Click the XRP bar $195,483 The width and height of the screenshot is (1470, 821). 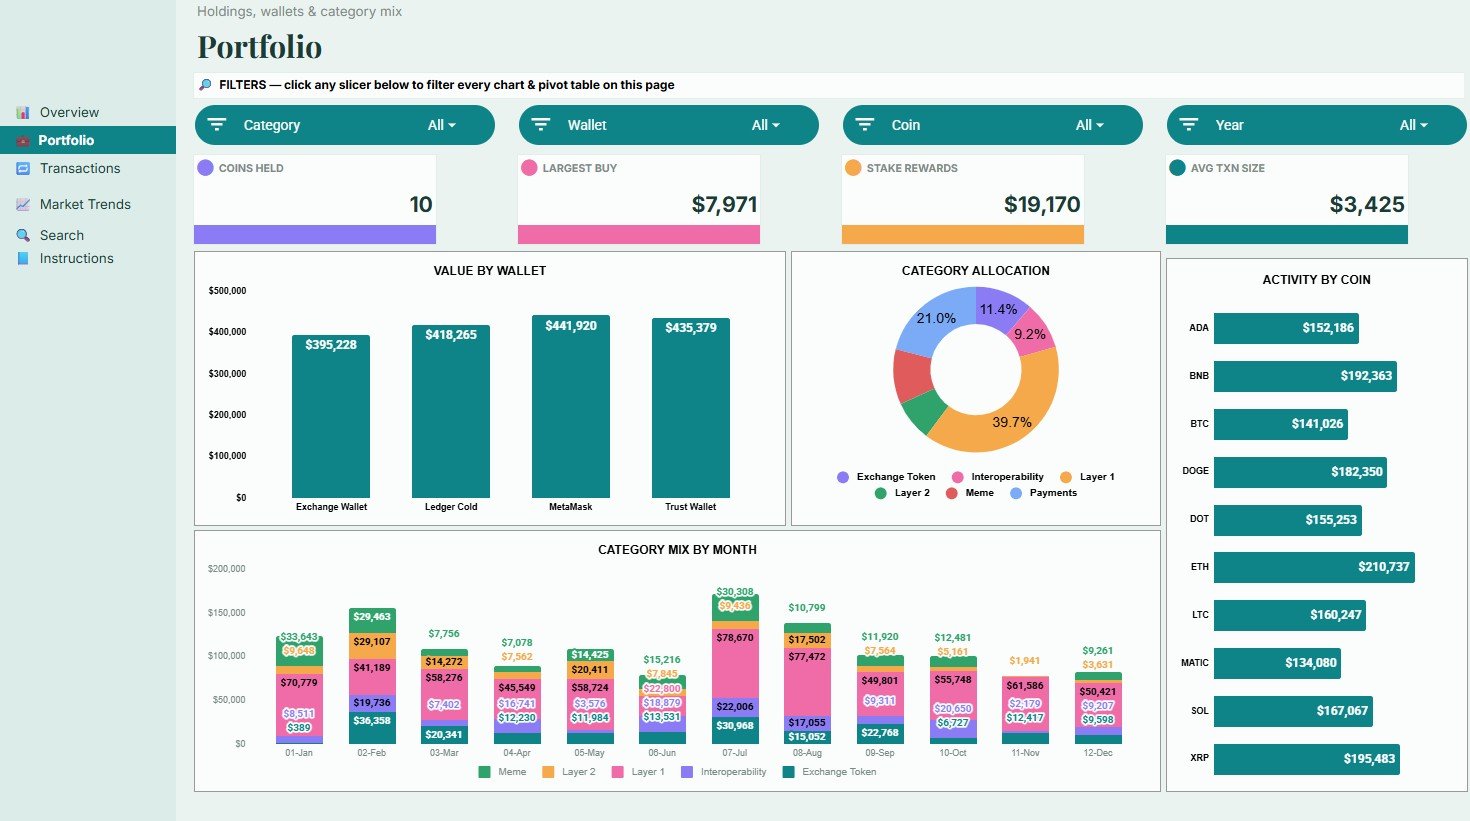click(x=1307, y=758)
